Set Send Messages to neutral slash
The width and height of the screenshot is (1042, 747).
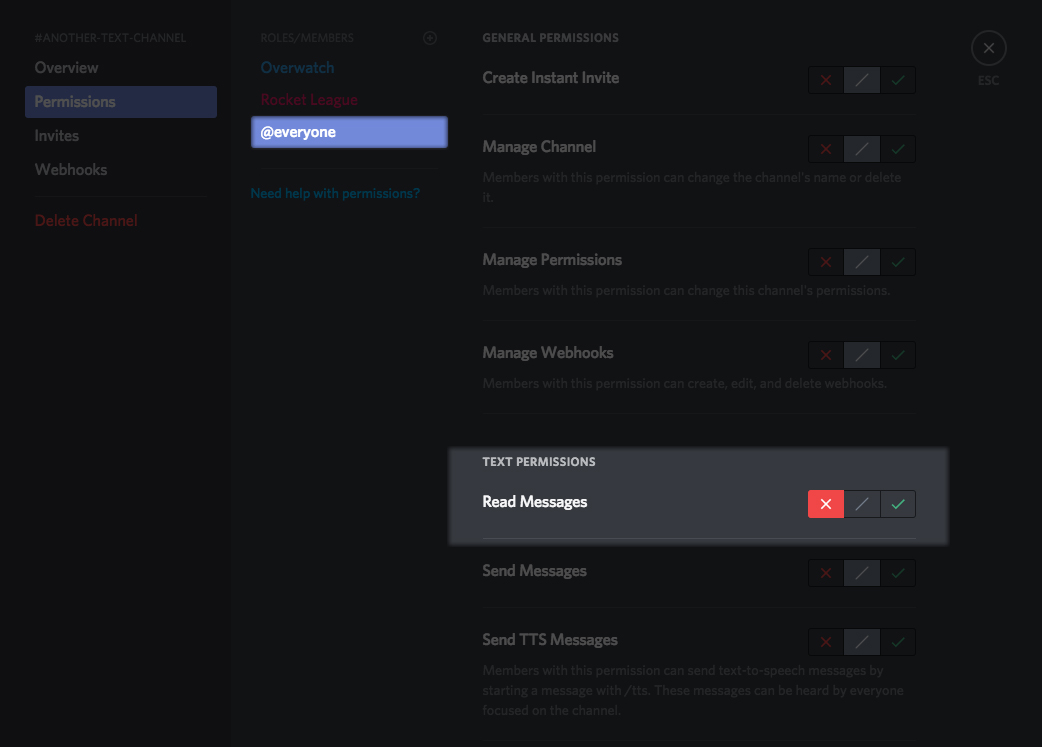pos(862,574)
